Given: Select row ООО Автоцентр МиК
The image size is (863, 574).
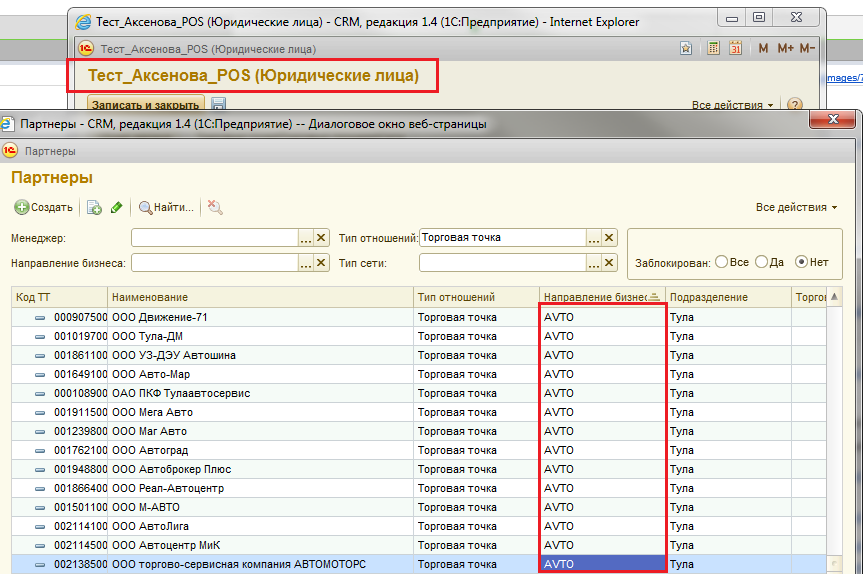Looking at the screenshot, I should pyautogui.click(x=419, y=545).
